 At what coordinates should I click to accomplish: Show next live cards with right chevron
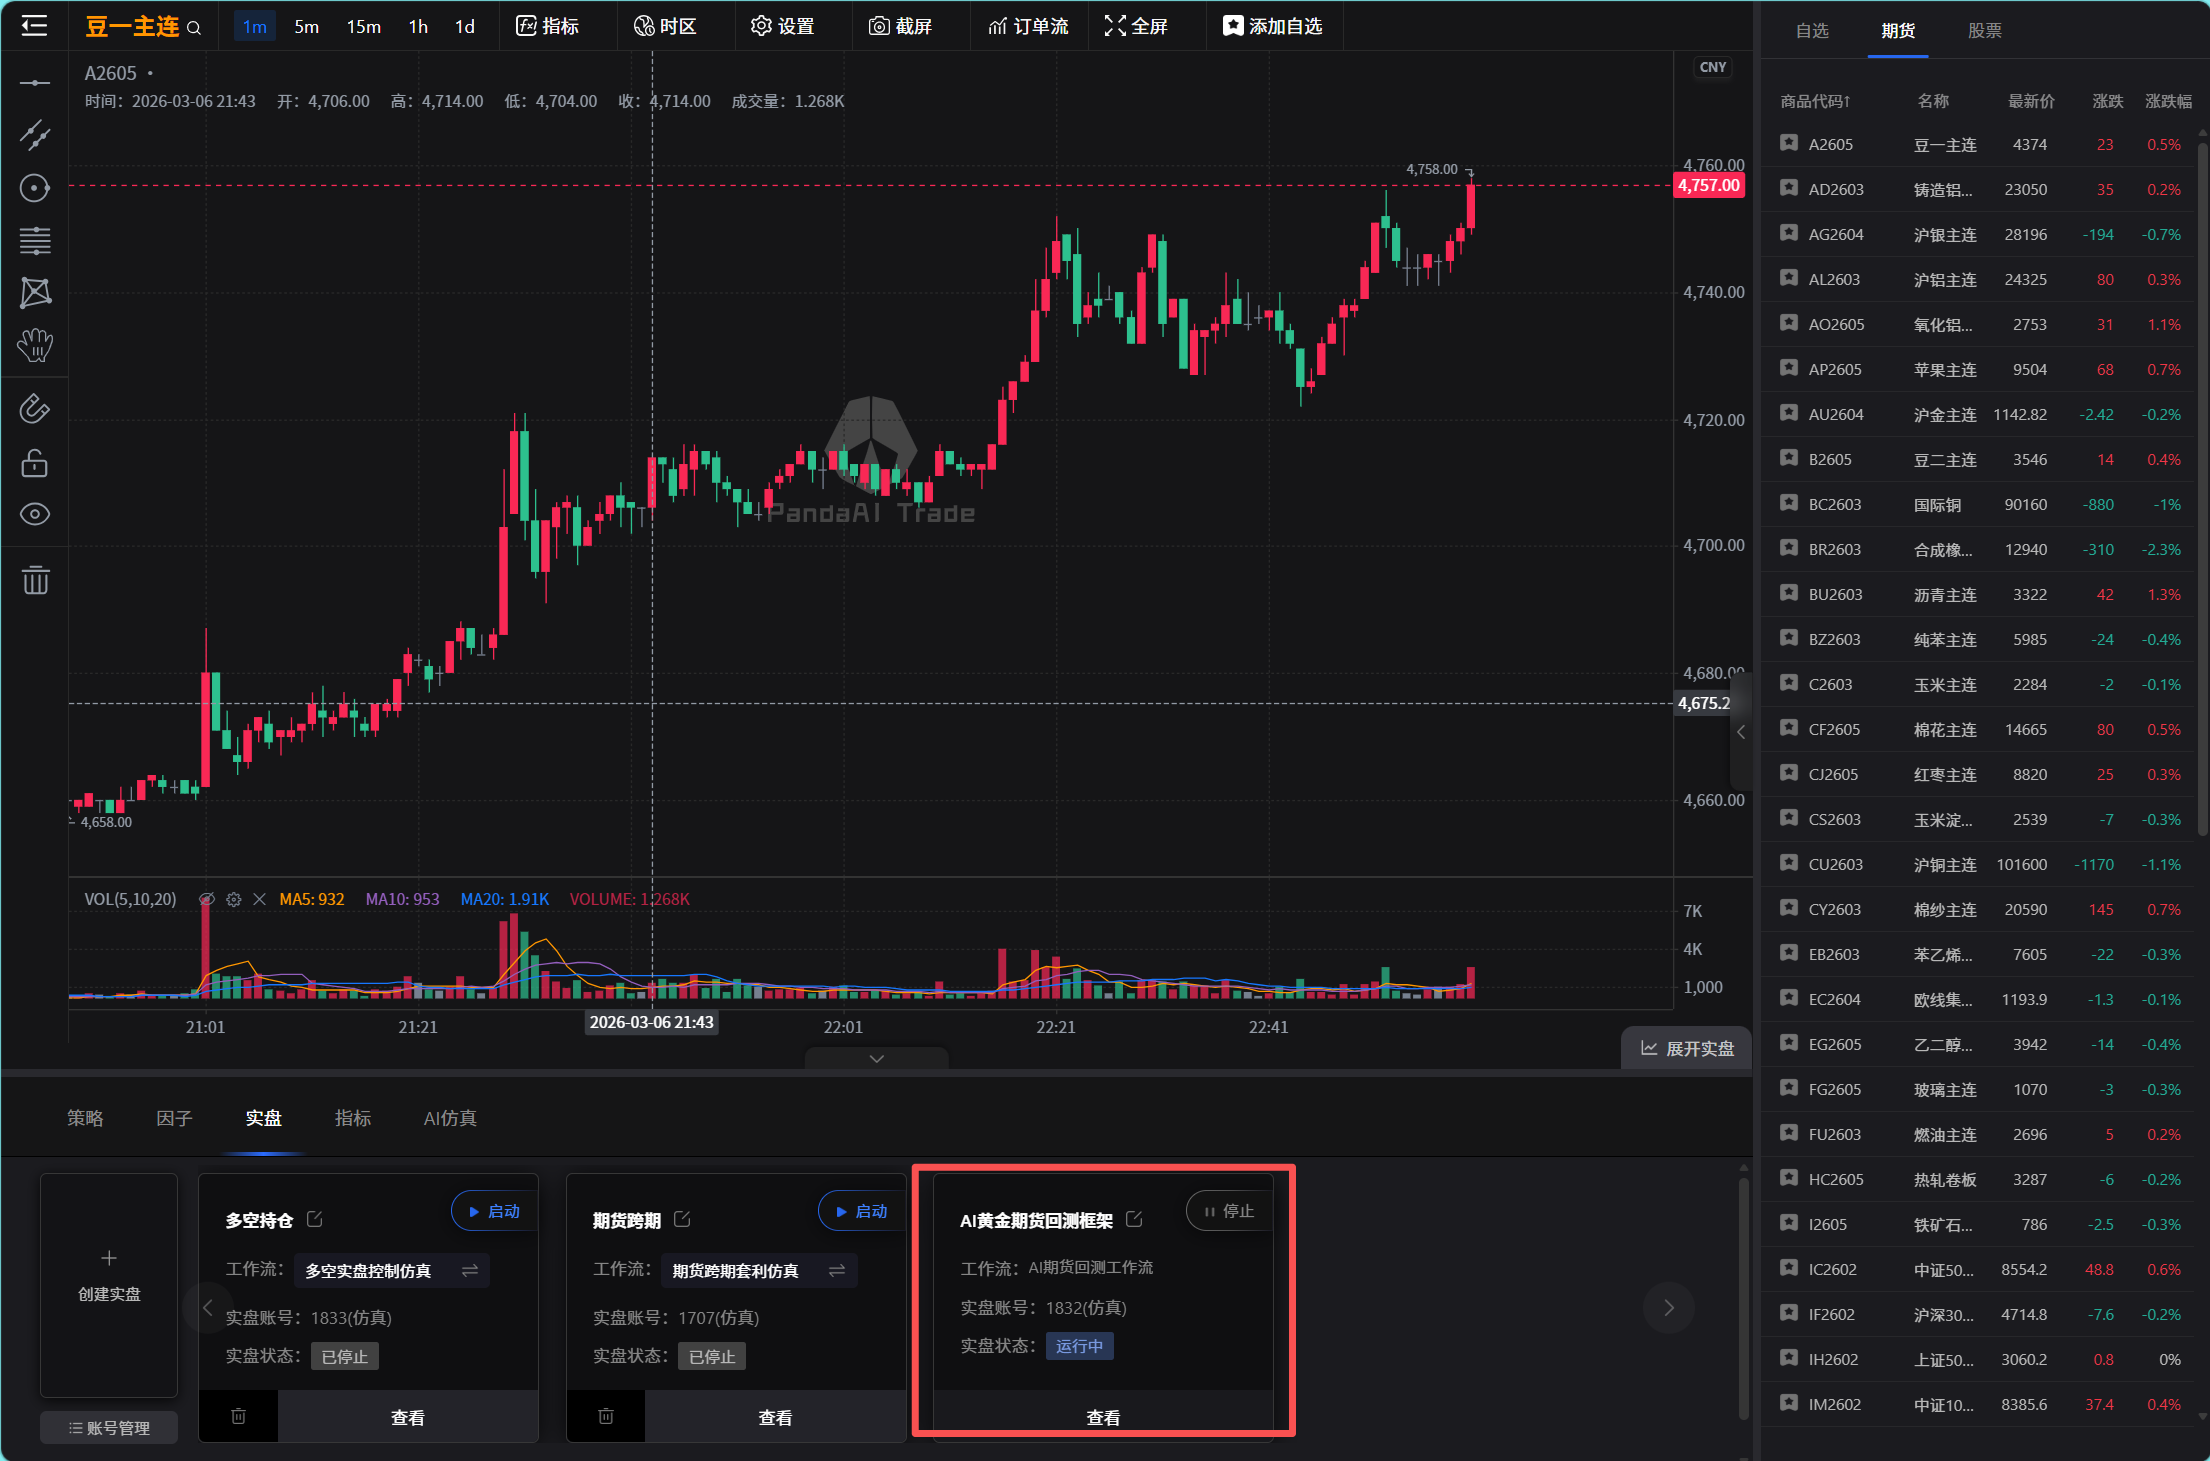pos(1668,1308)
